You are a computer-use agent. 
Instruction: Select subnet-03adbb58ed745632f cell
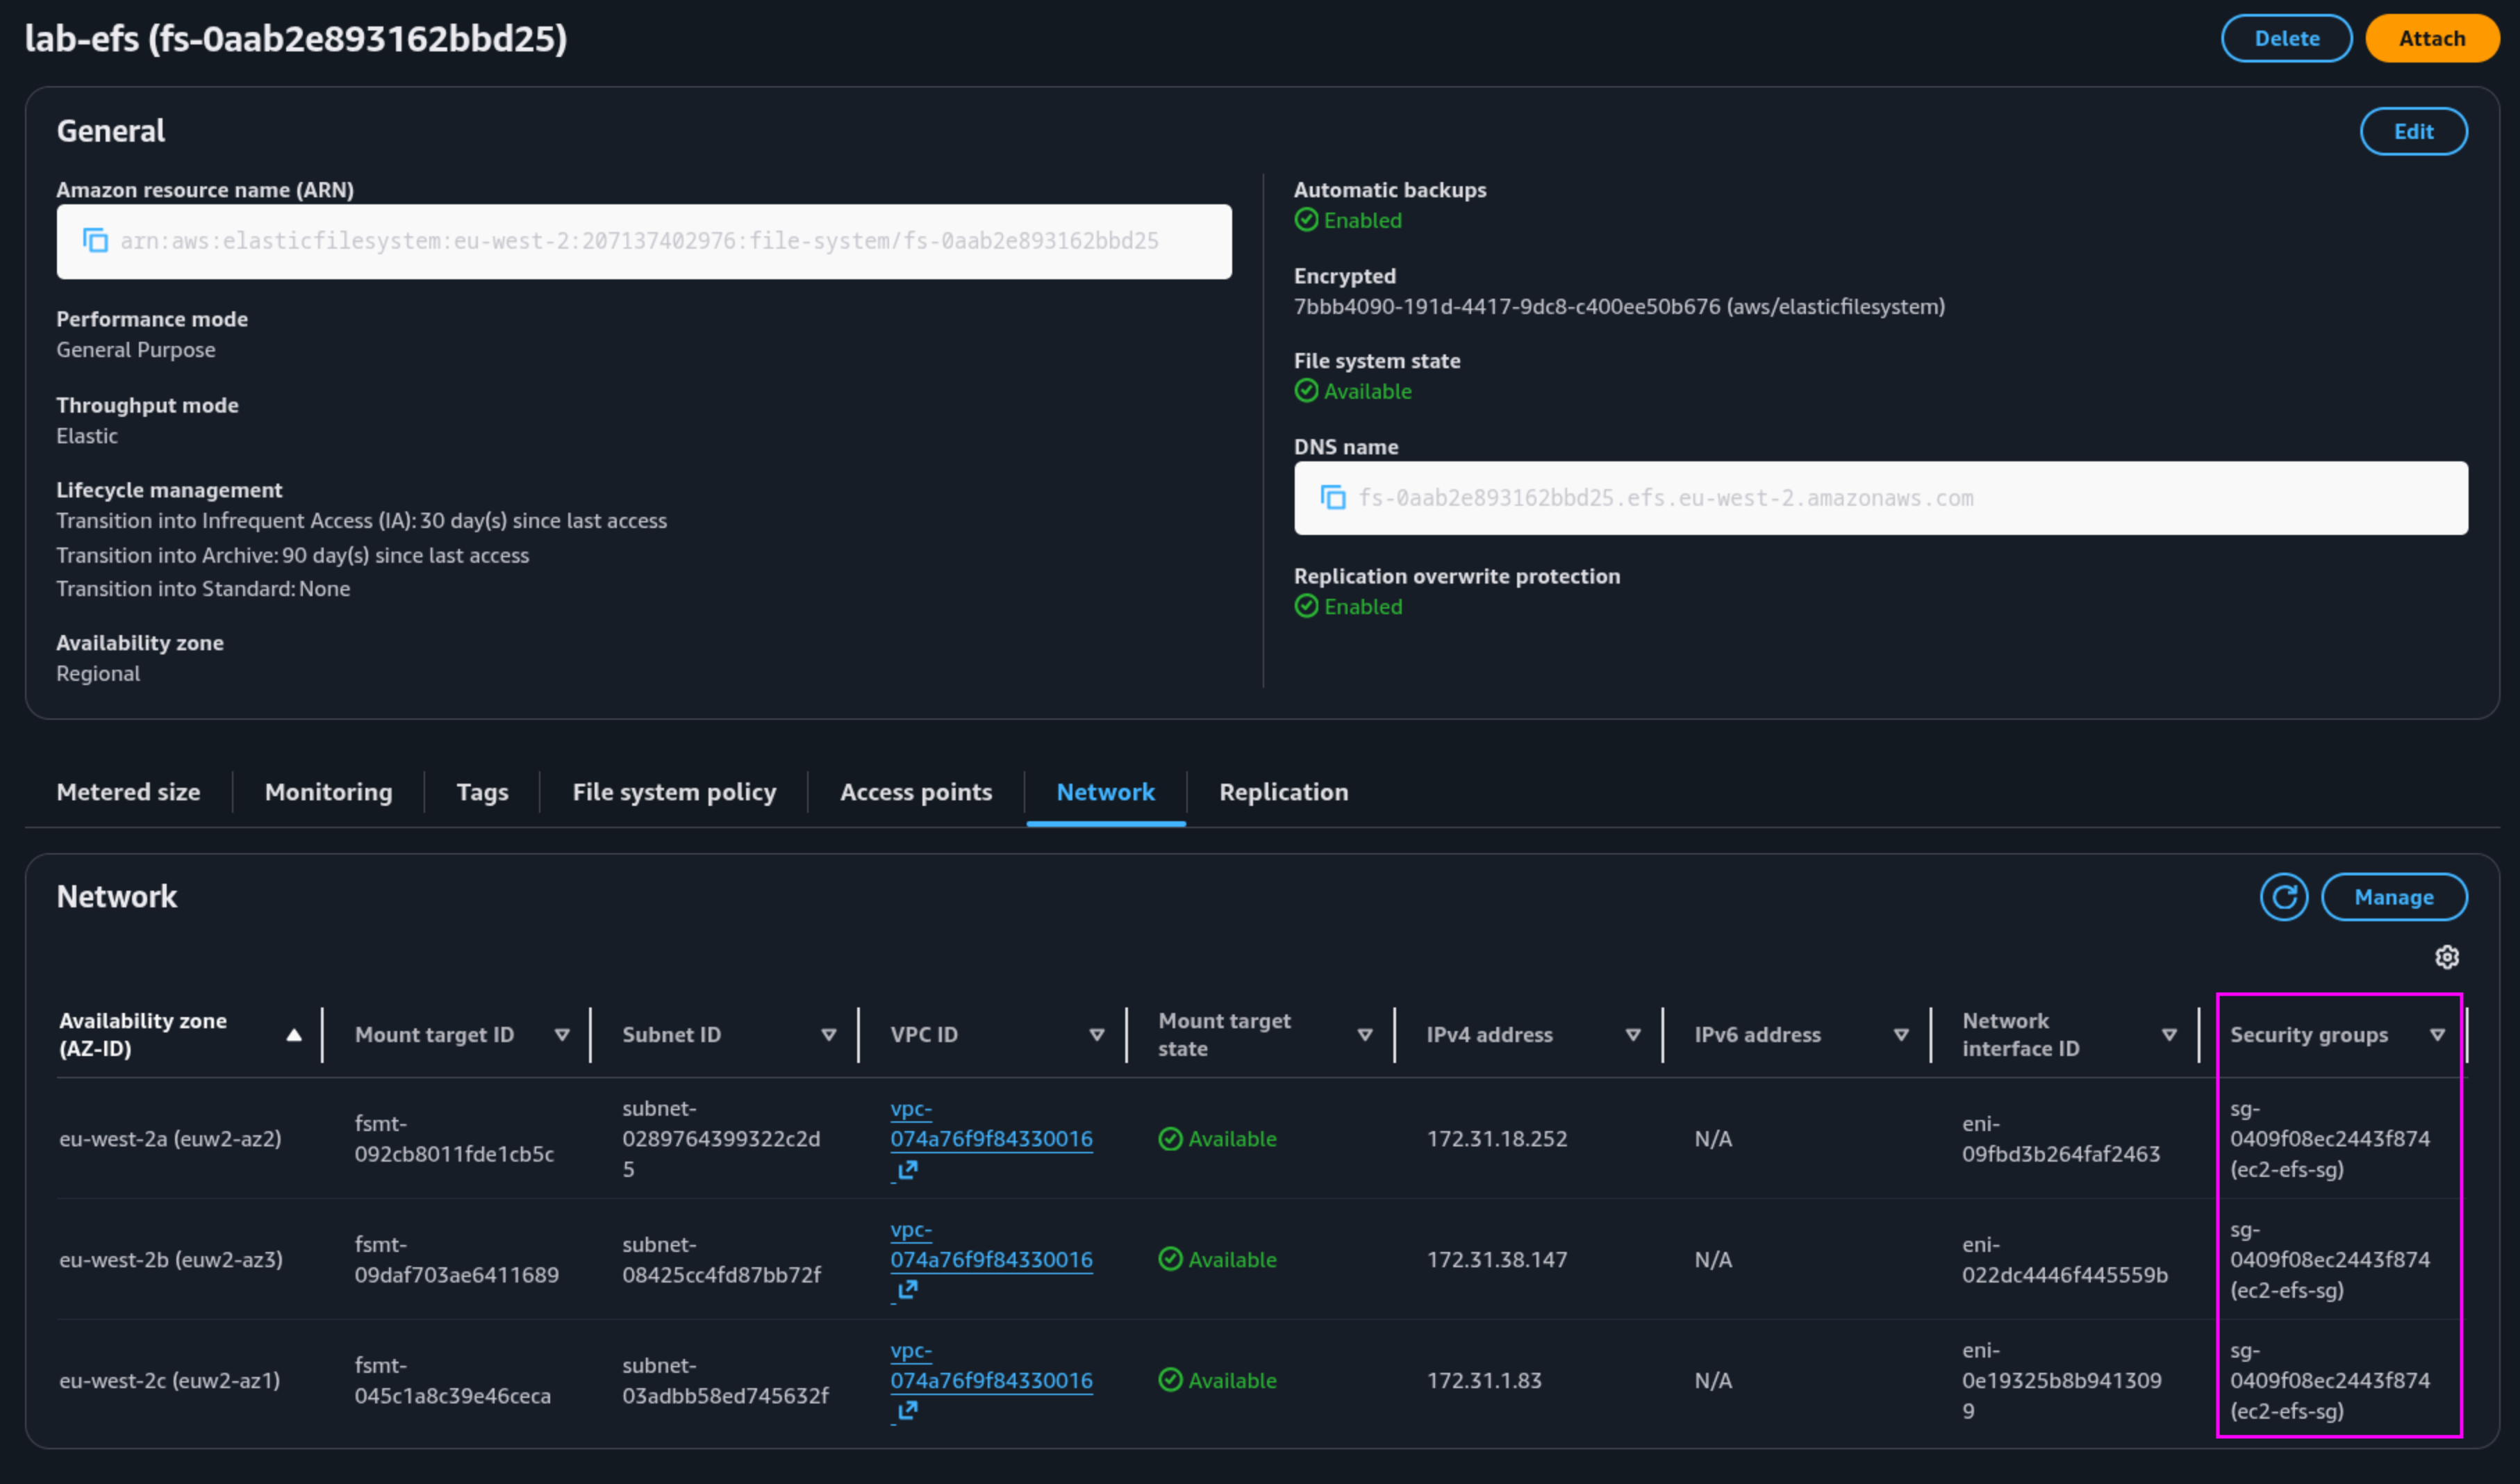tap(725, 1380)
